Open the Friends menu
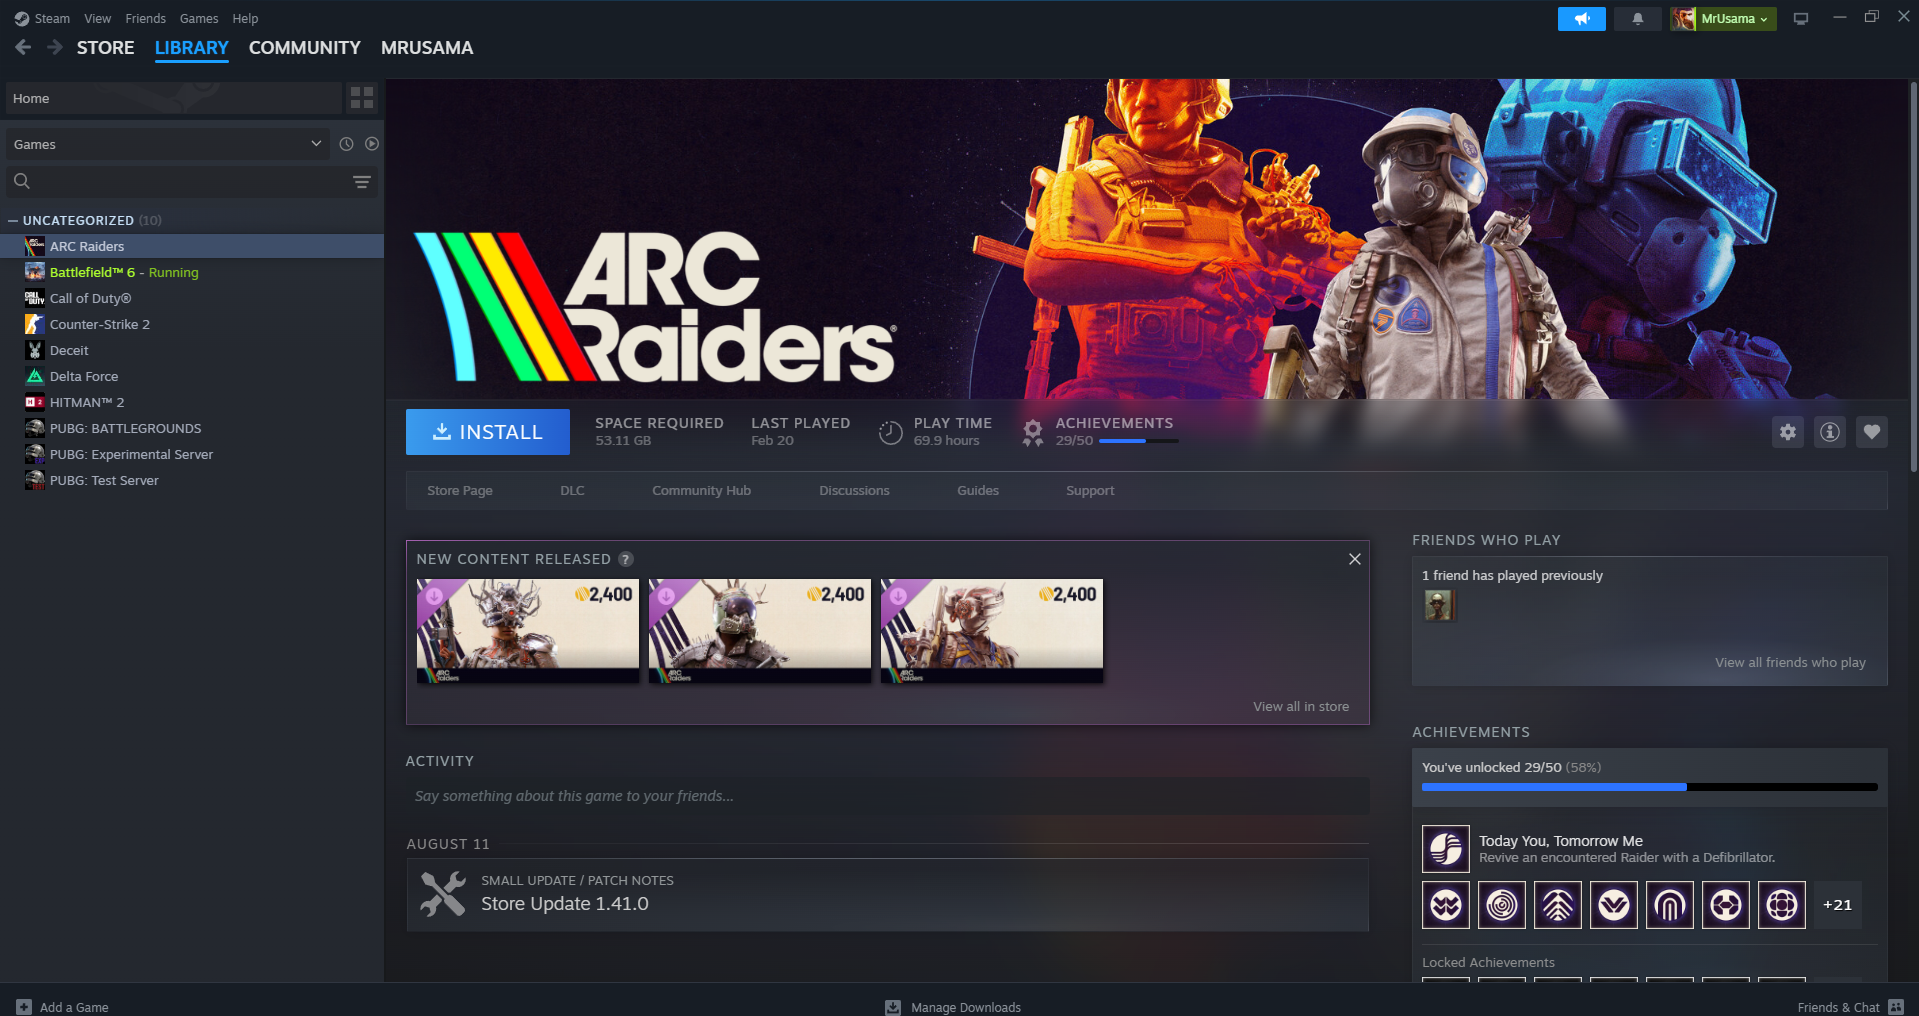Image resolution: width=1919 pixels, height=1016 pixels. pos(146,18)
